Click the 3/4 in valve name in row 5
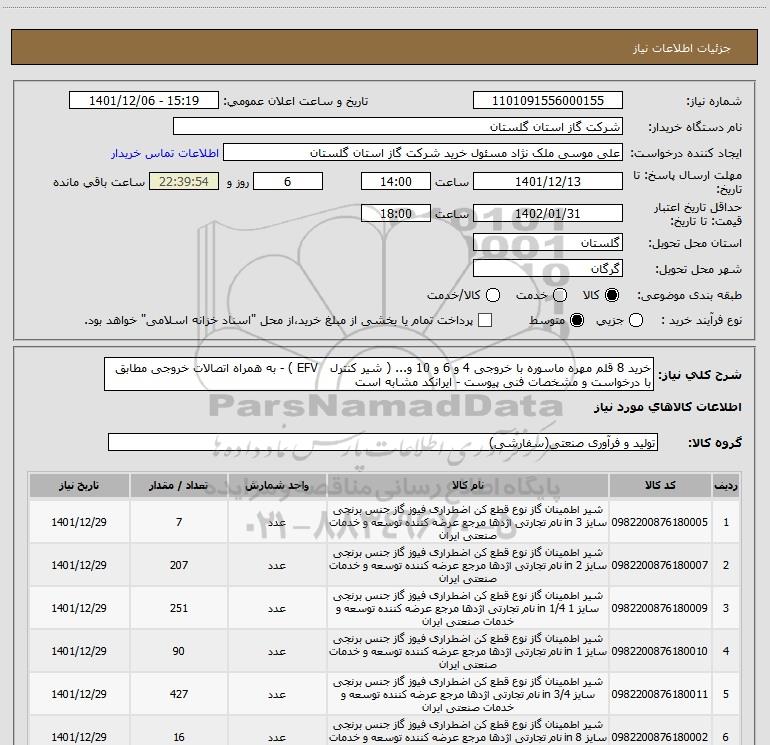Viewport: 770px width, 745px height. click(x=468, y=694)
